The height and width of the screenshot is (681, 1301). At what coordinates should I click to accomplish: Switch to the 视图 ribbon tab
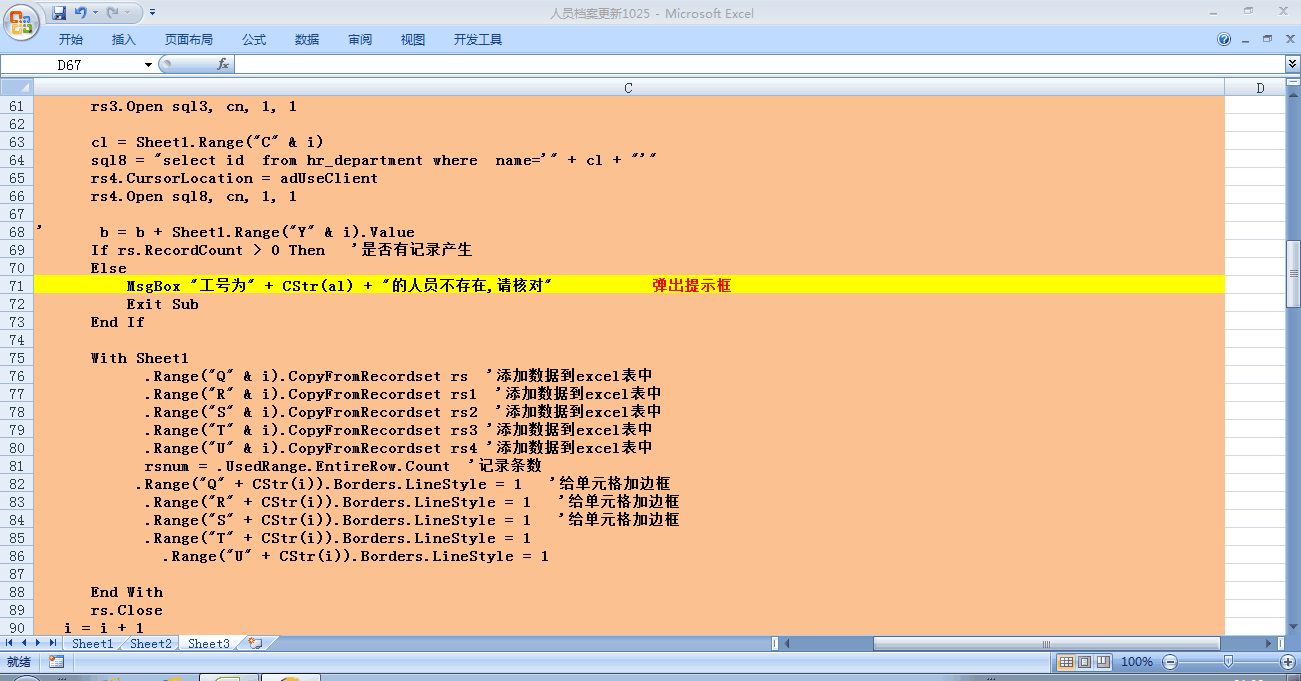413,40
